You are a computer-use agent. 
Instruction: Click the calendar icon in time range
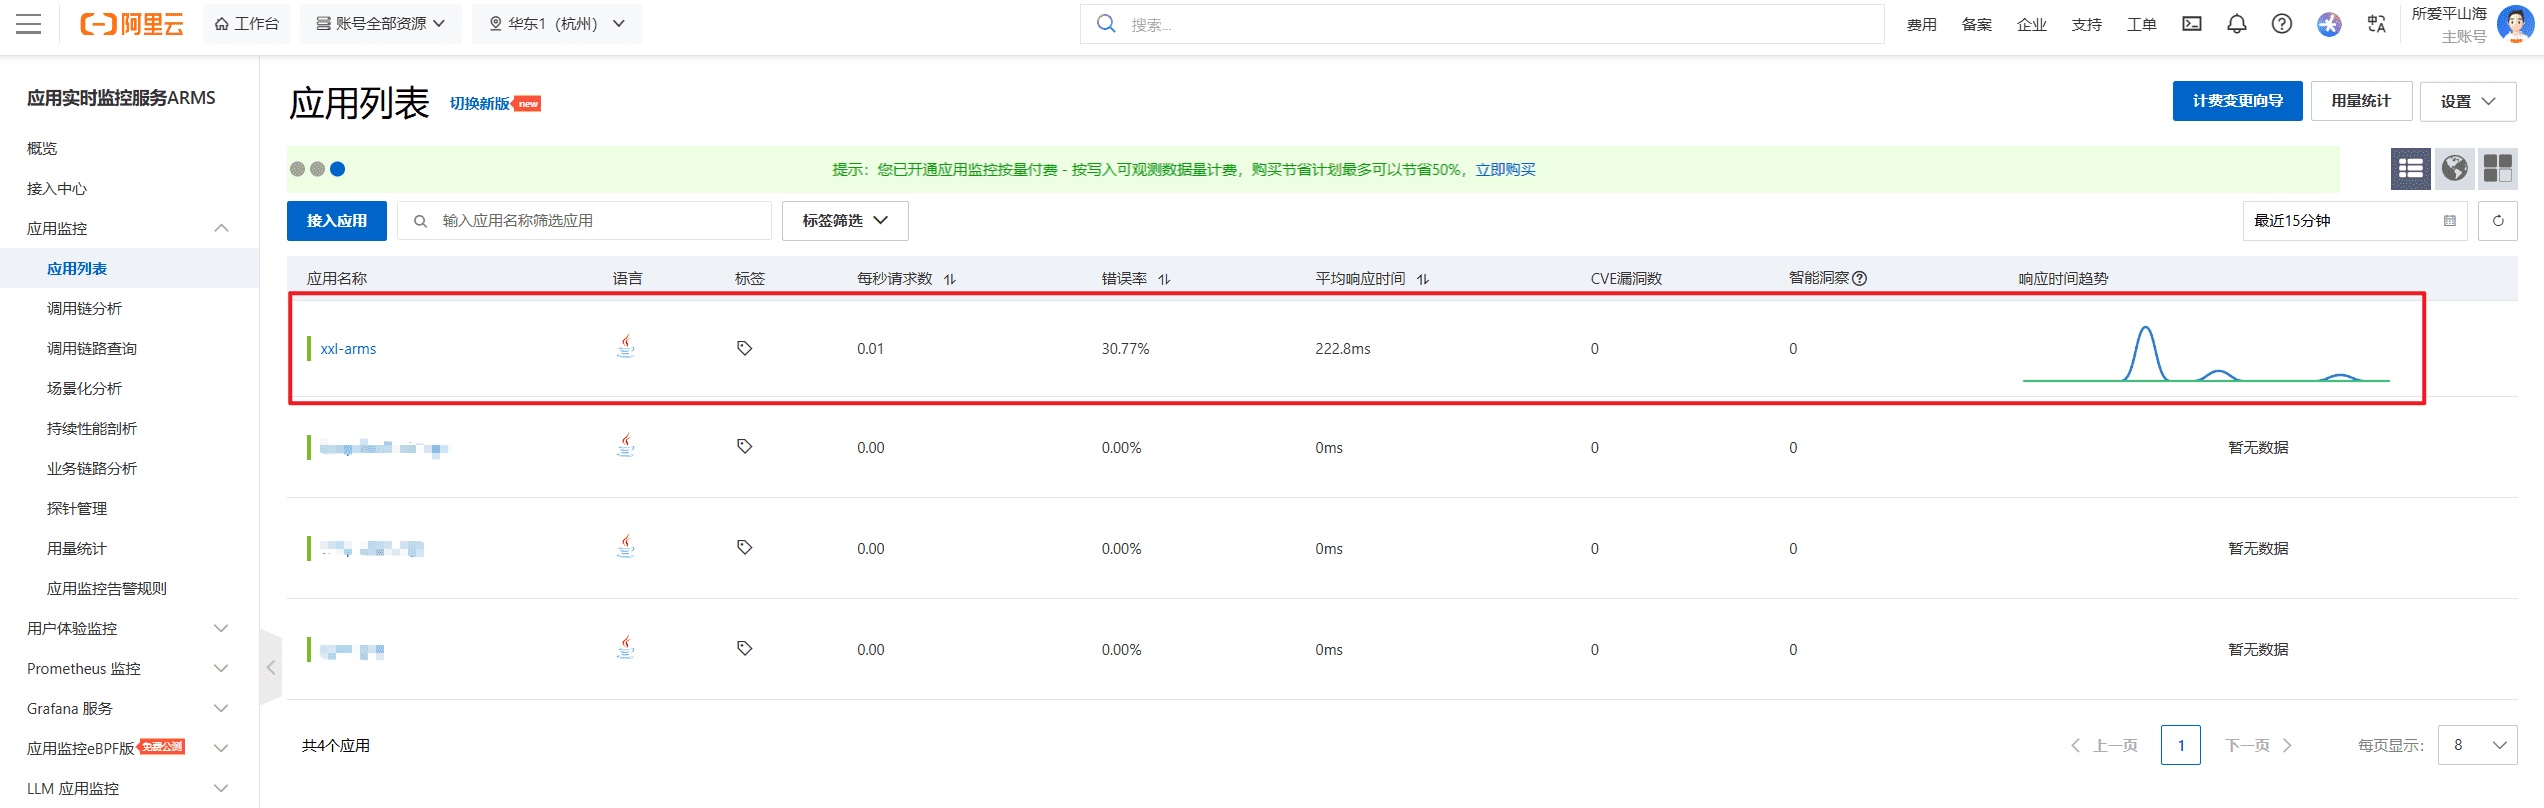[2449, 221]
